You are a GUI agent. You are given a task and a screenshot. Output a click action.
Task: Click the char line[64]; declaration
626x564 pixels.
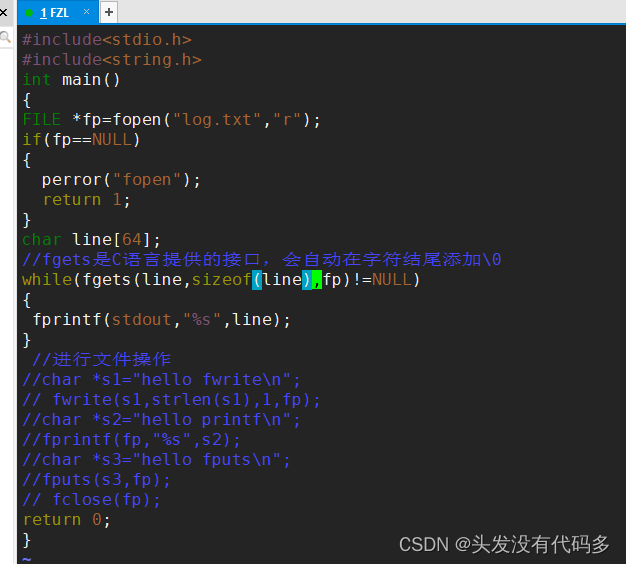coord(91,239)
